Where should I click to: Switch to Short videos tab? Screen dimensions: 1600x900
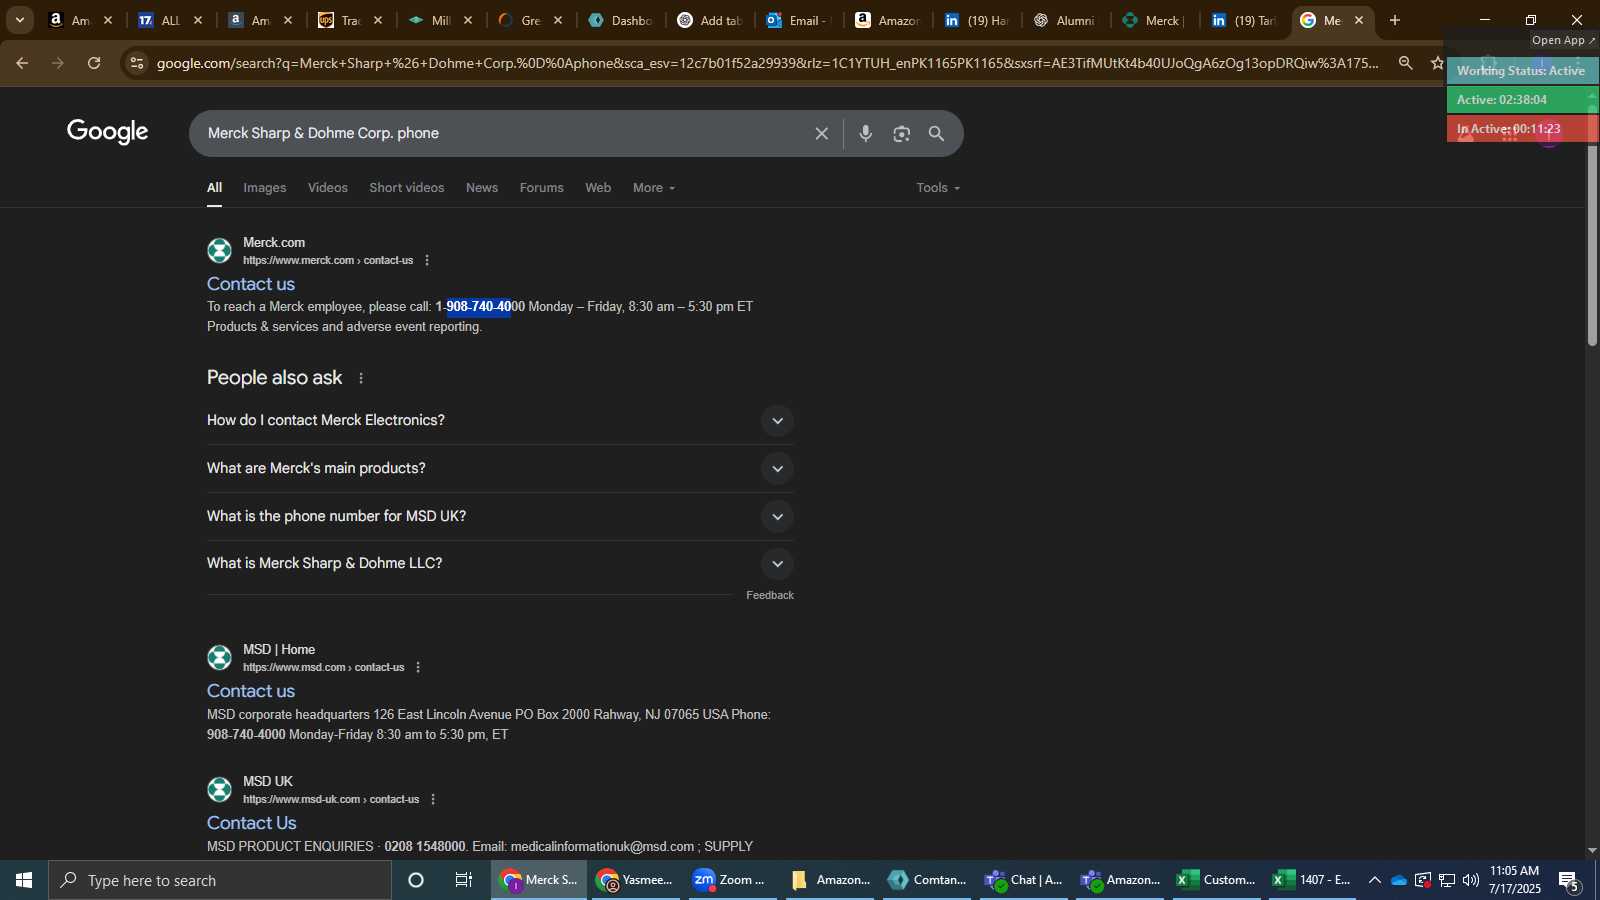[x=407, y=188]
